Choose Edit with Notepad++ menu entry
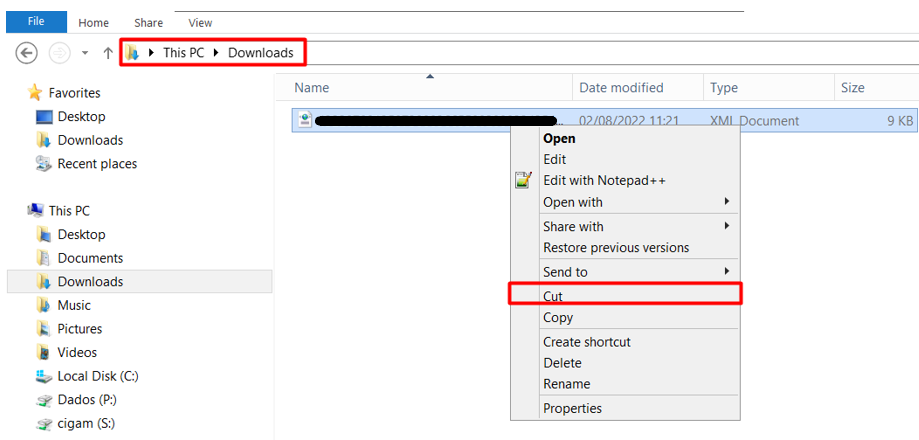Viewport: 919px width, 440px height. pos(604,181)
